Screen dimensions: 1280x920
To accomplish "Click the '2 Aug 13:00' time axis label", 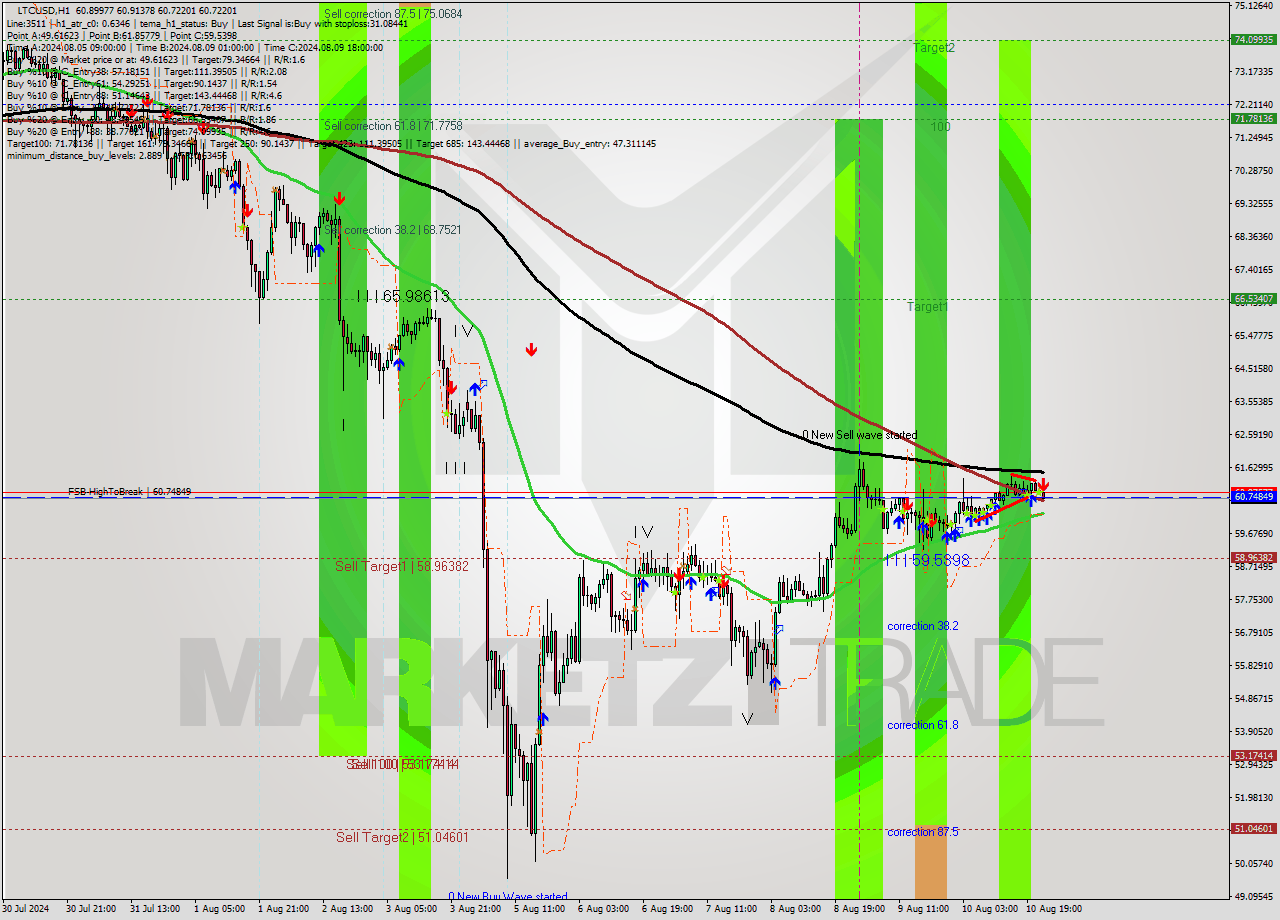I will point(347,909).
